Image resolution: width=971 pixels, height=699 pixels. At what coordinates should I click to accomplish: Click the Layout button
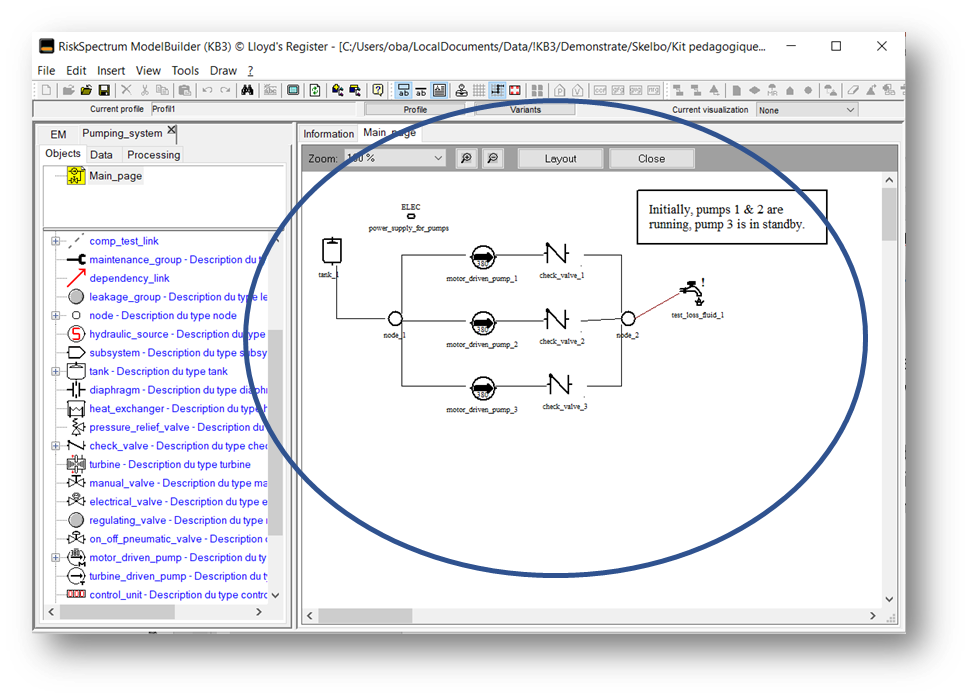click(560, 158)
